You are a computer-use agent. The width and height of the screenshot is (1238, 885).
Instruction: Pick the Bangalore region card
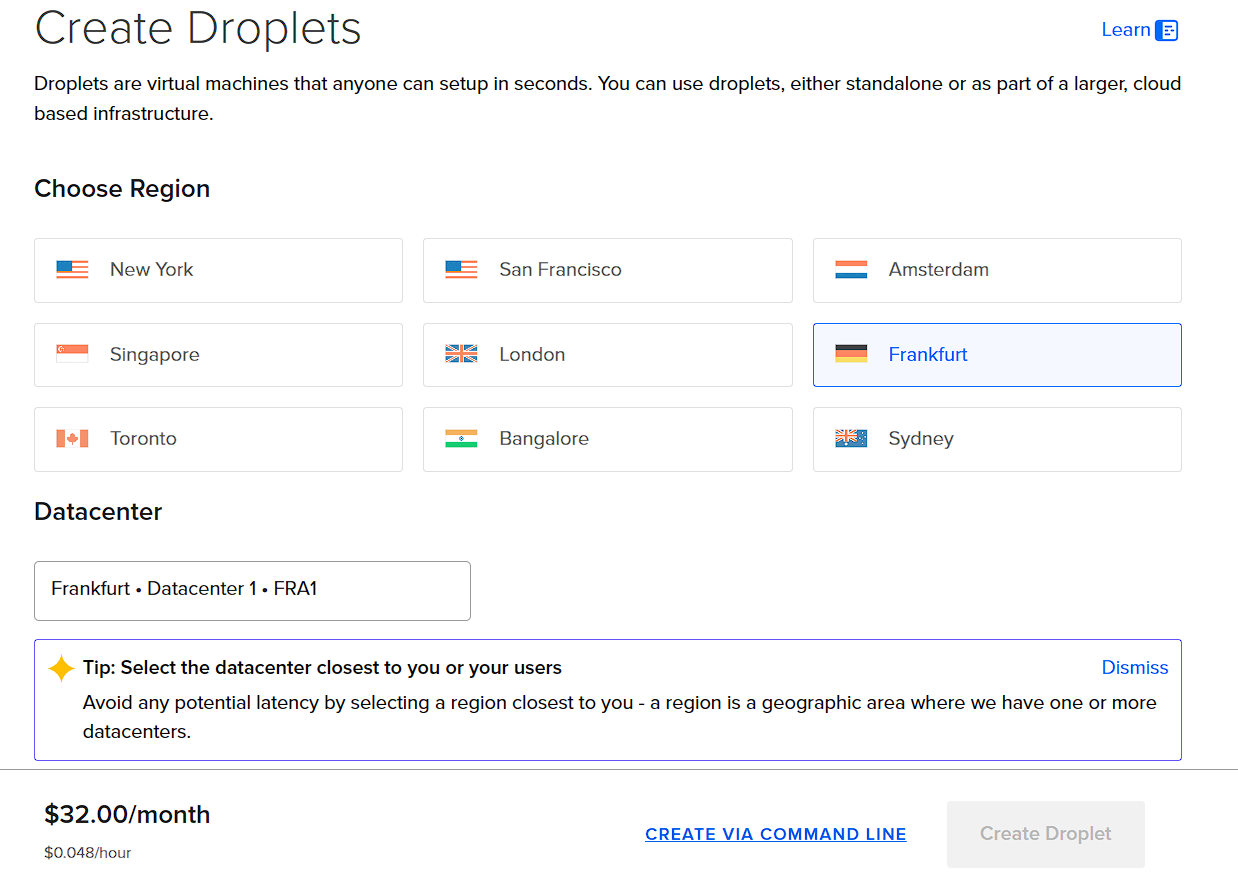coord(607,439)
